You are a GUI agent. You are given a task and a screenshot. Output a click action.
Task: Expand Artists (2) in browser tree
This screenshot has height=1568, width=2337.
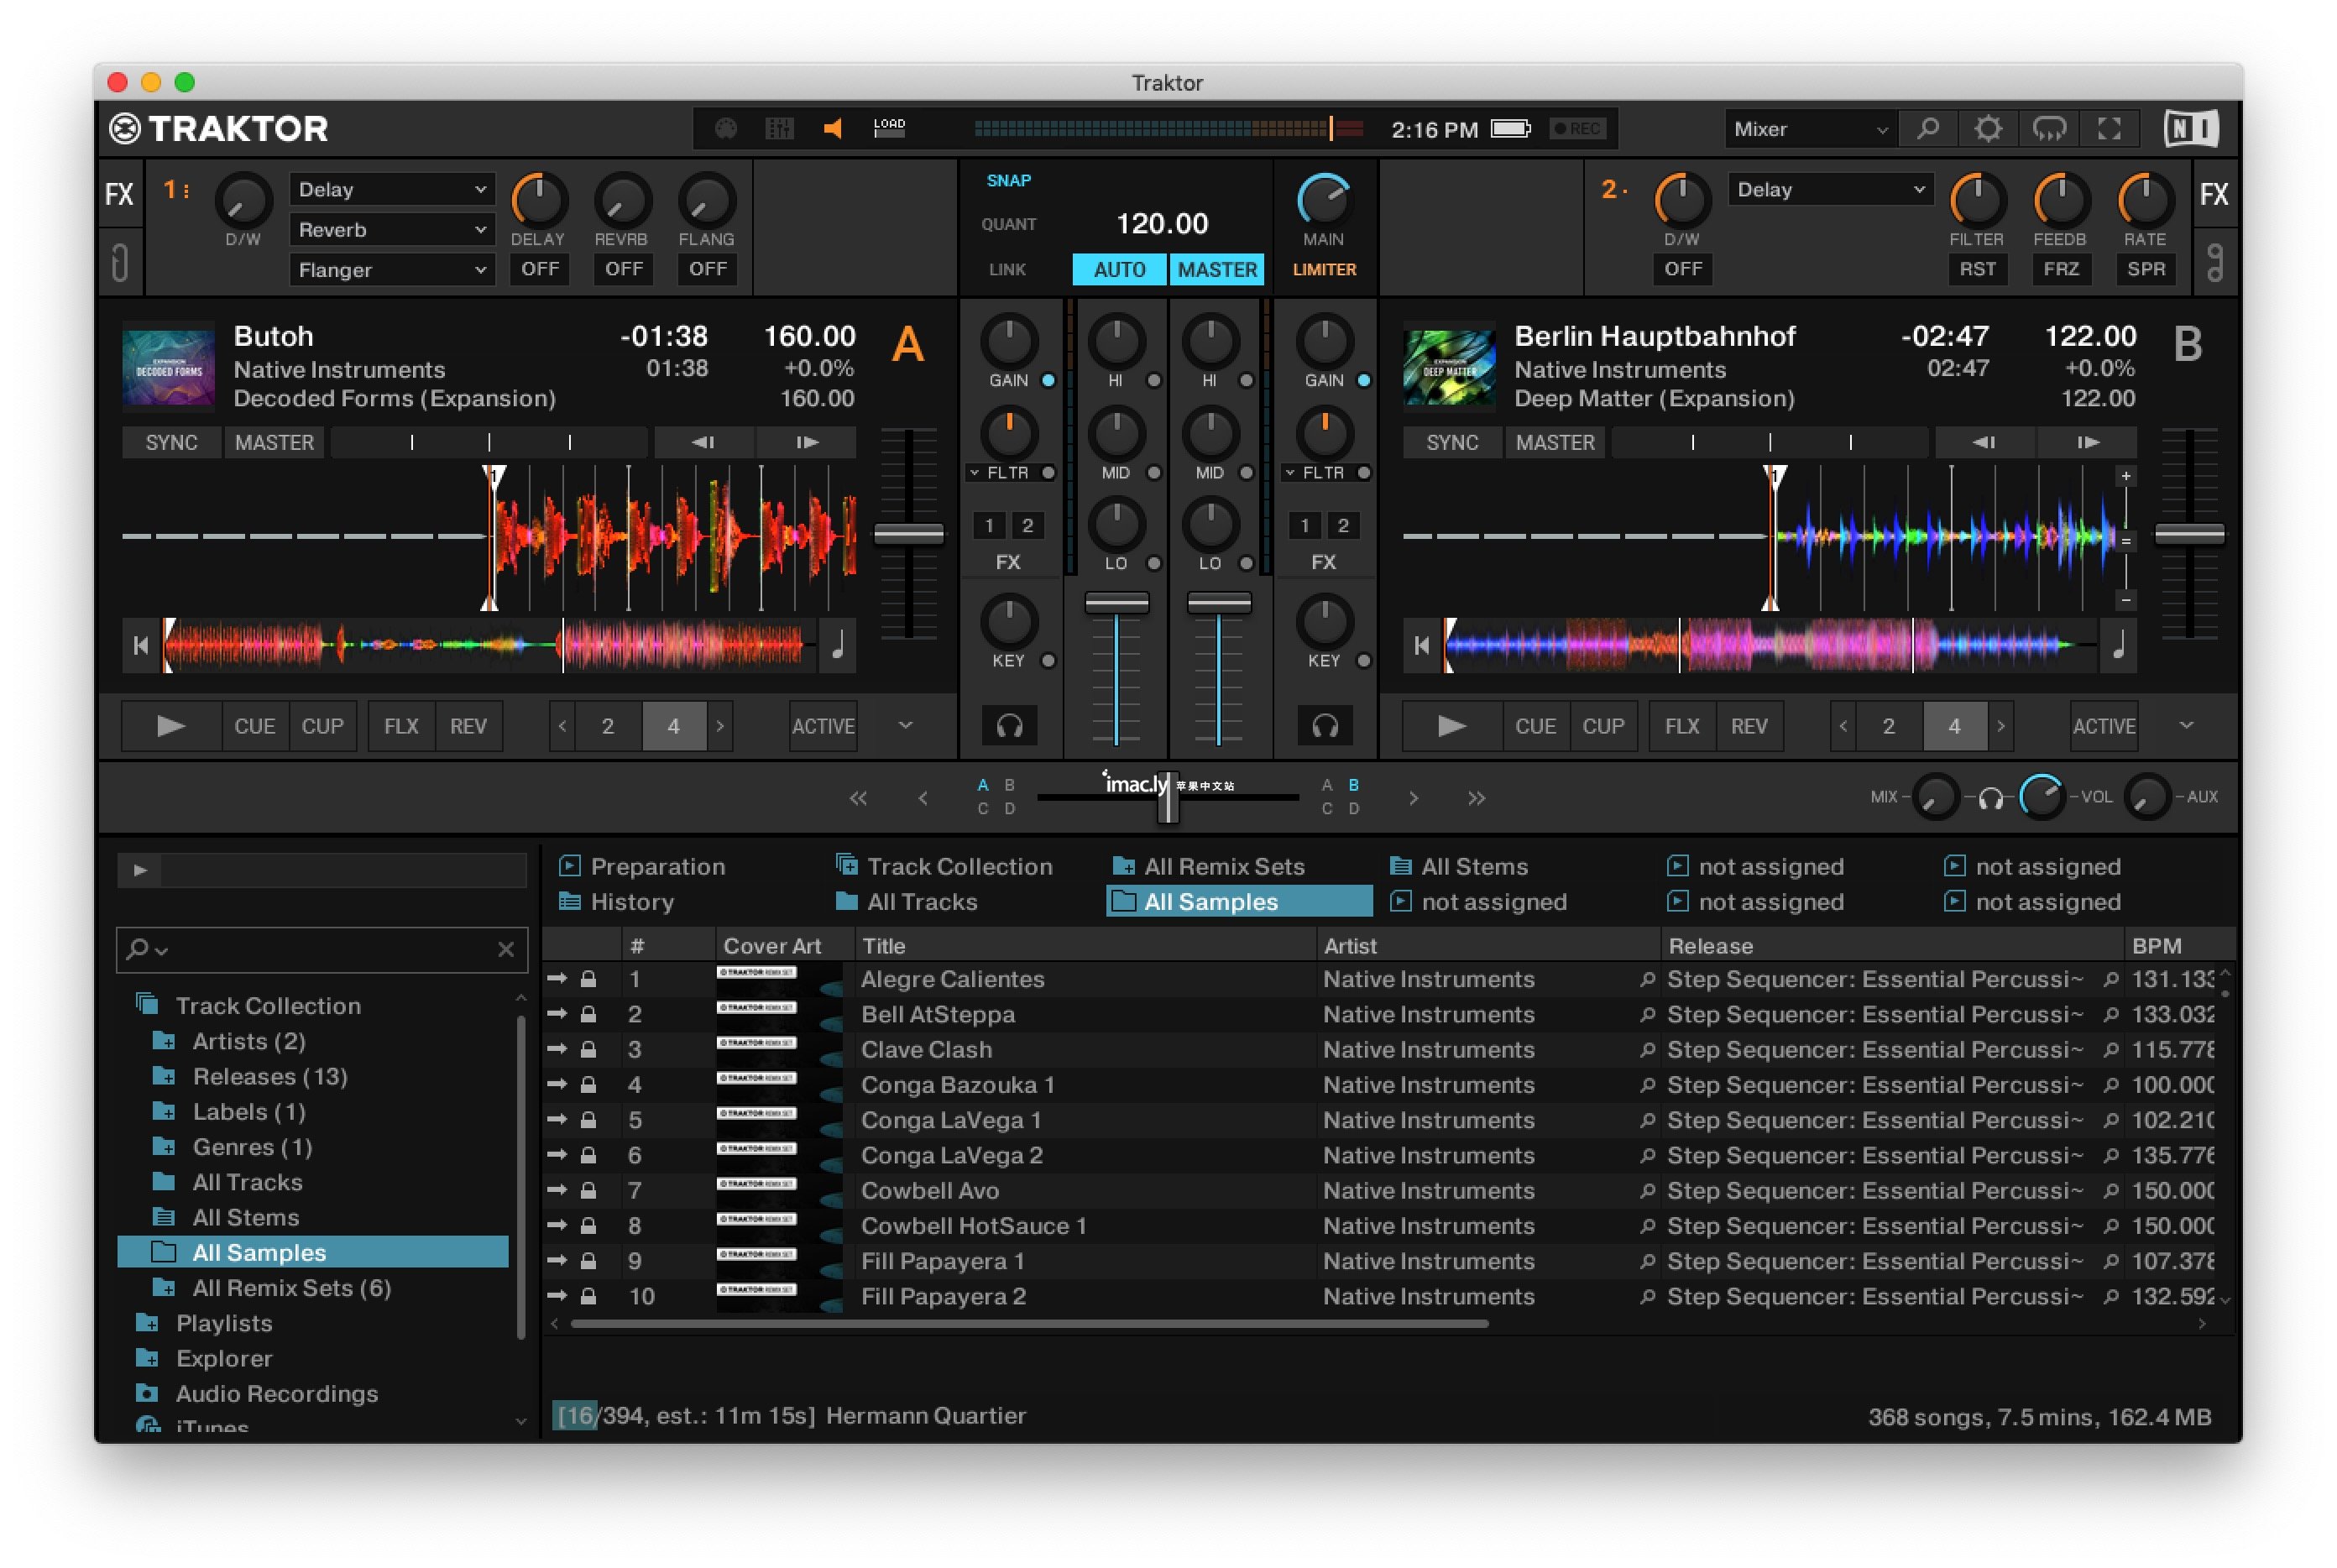pos(163,1041)
